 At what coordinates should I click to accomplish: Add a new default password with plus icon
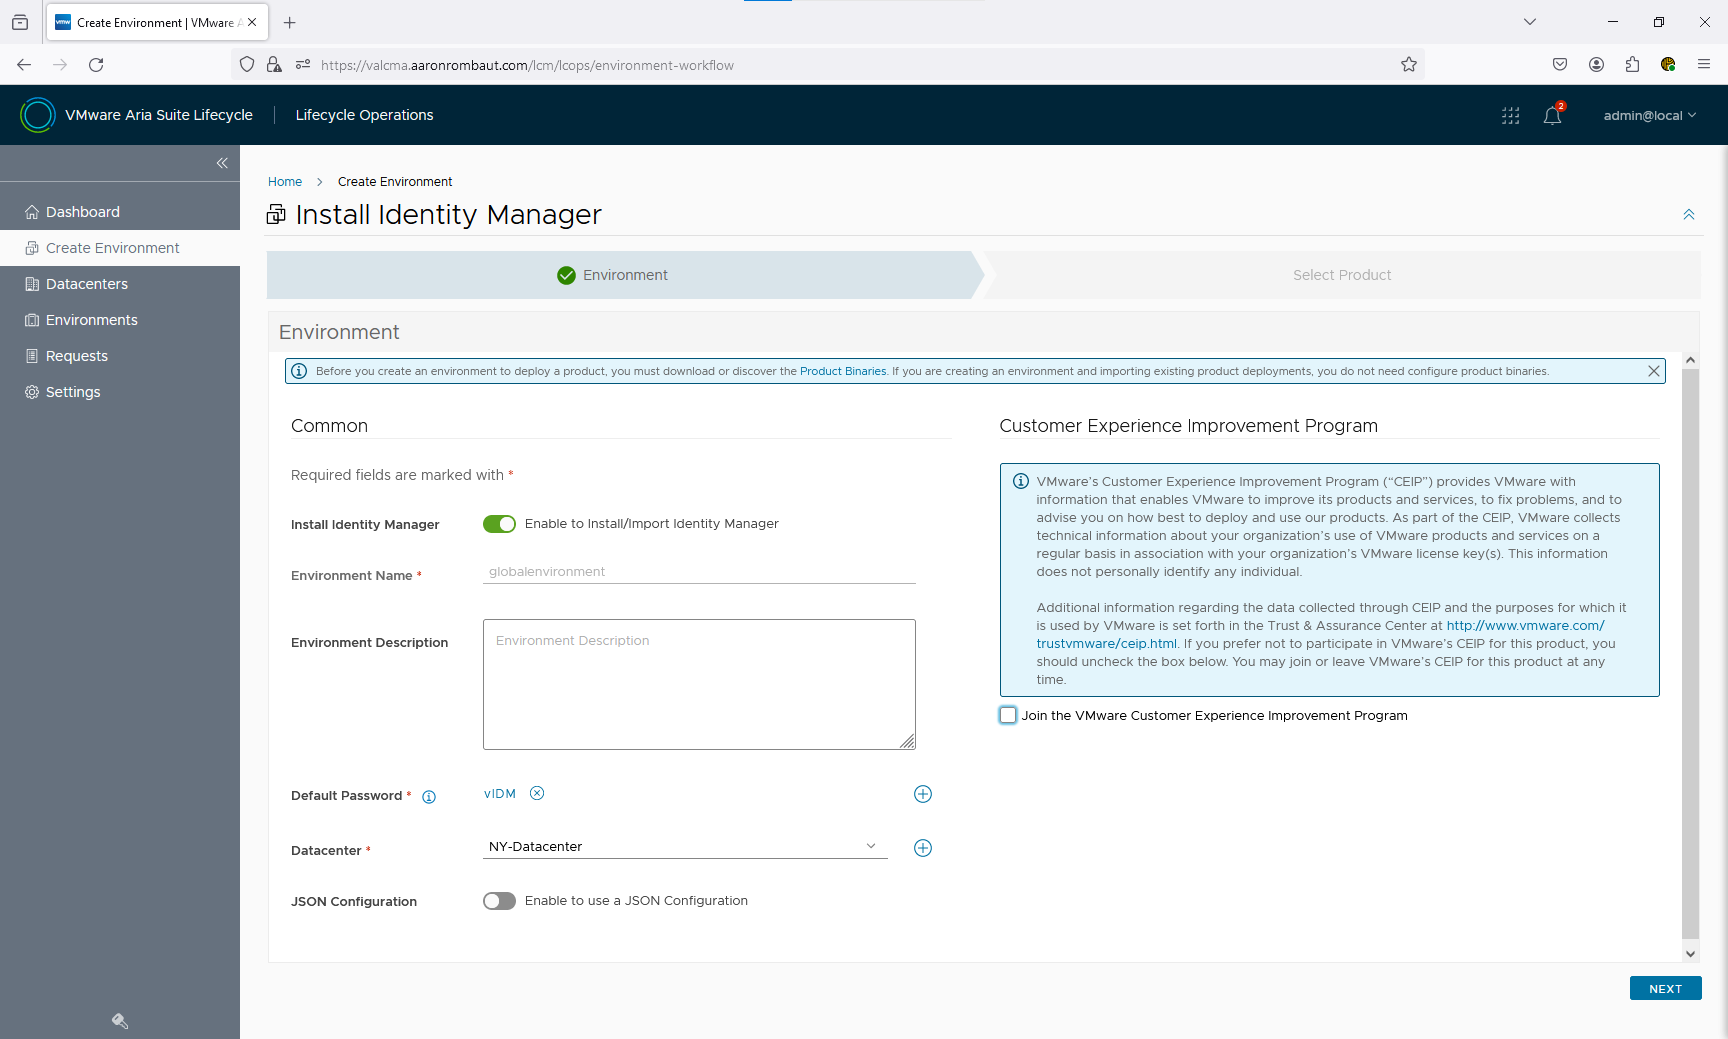tap(922, 793)
